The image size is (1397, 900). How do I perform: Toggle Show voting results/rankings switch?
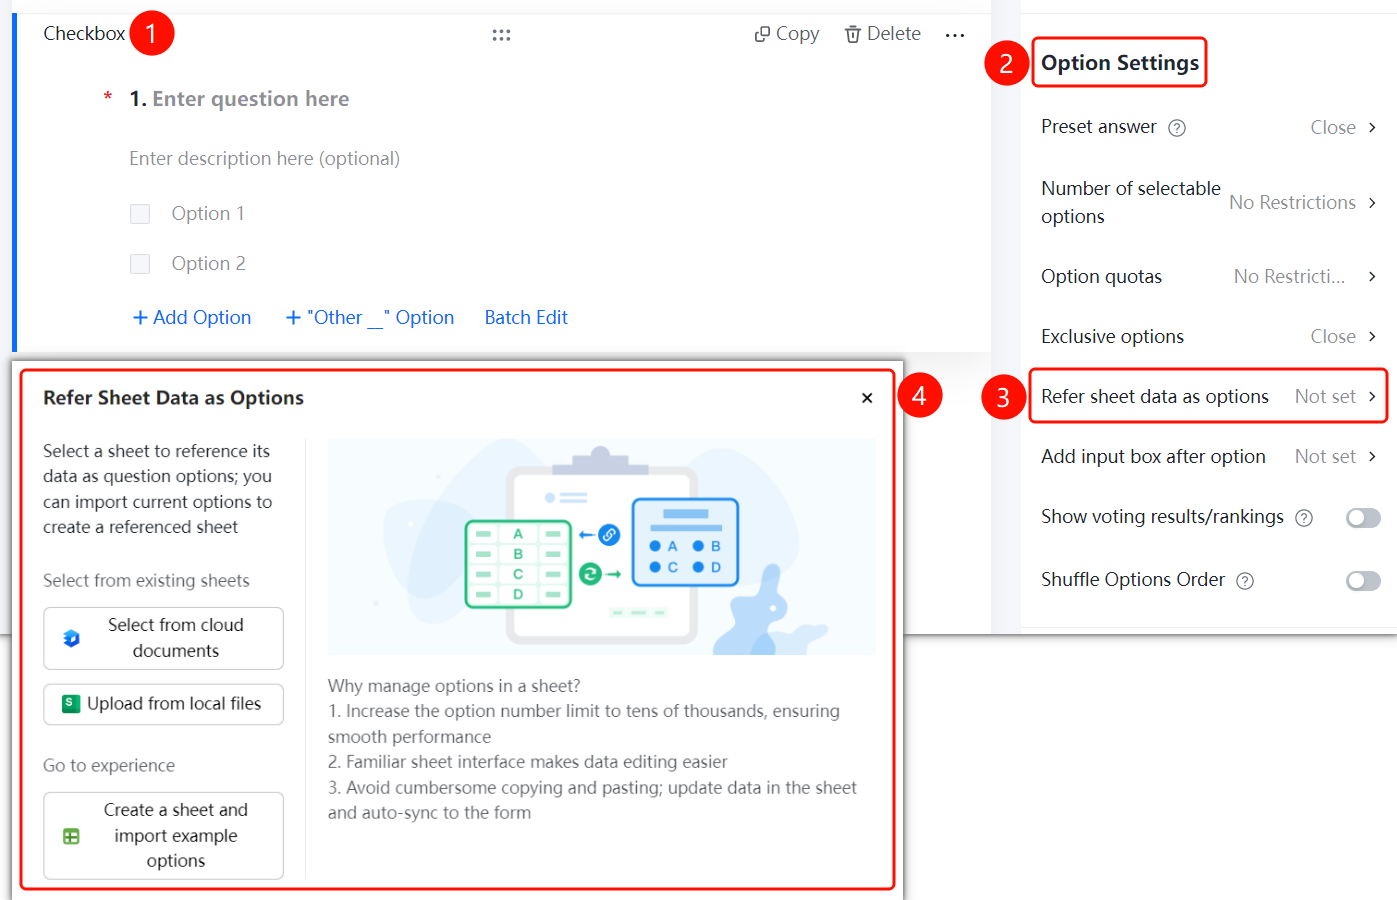point(1363,518)
